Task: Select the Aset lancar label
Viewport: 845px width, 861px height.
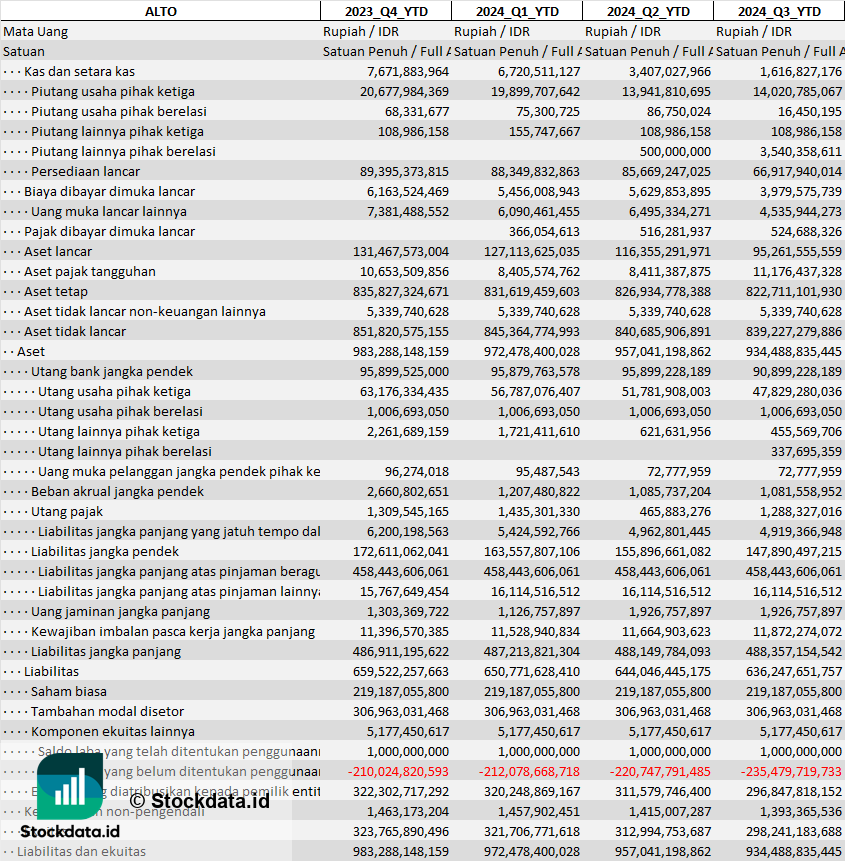Action: click(x=58, y=251)
